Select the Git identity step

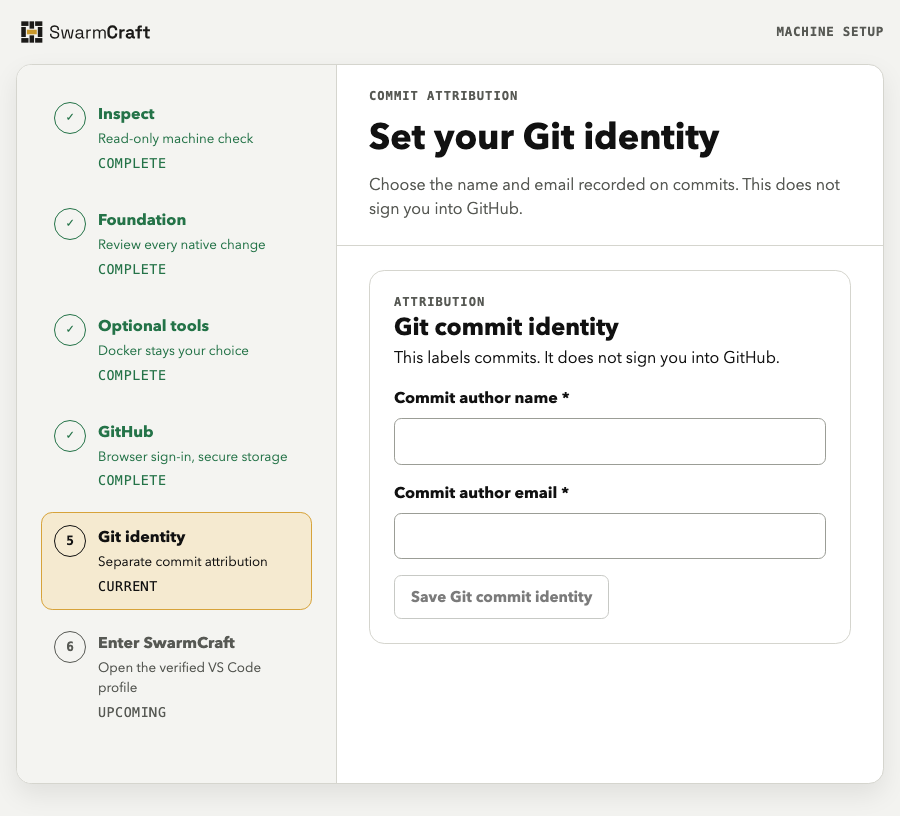(x=176, y=561)
